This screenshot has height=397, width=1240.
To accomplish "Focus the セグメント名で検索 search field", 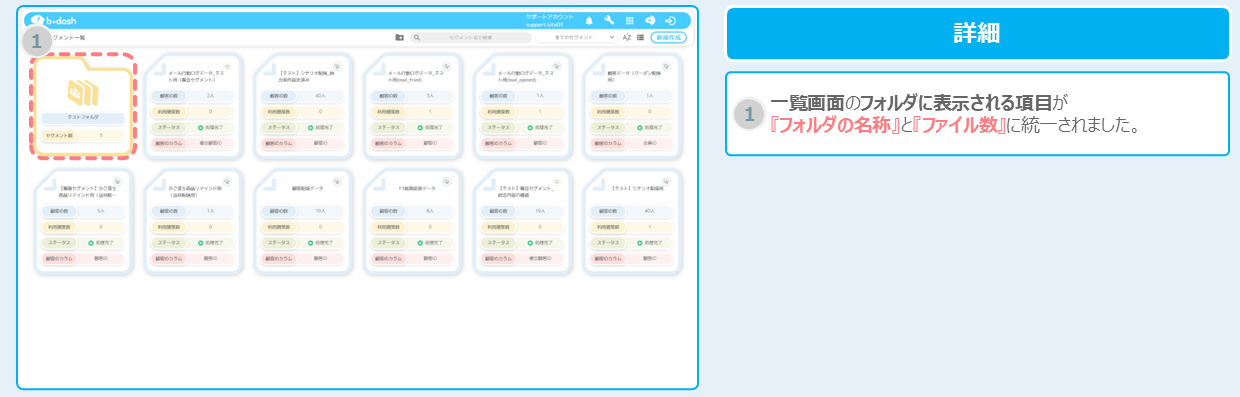I will 471,37.
